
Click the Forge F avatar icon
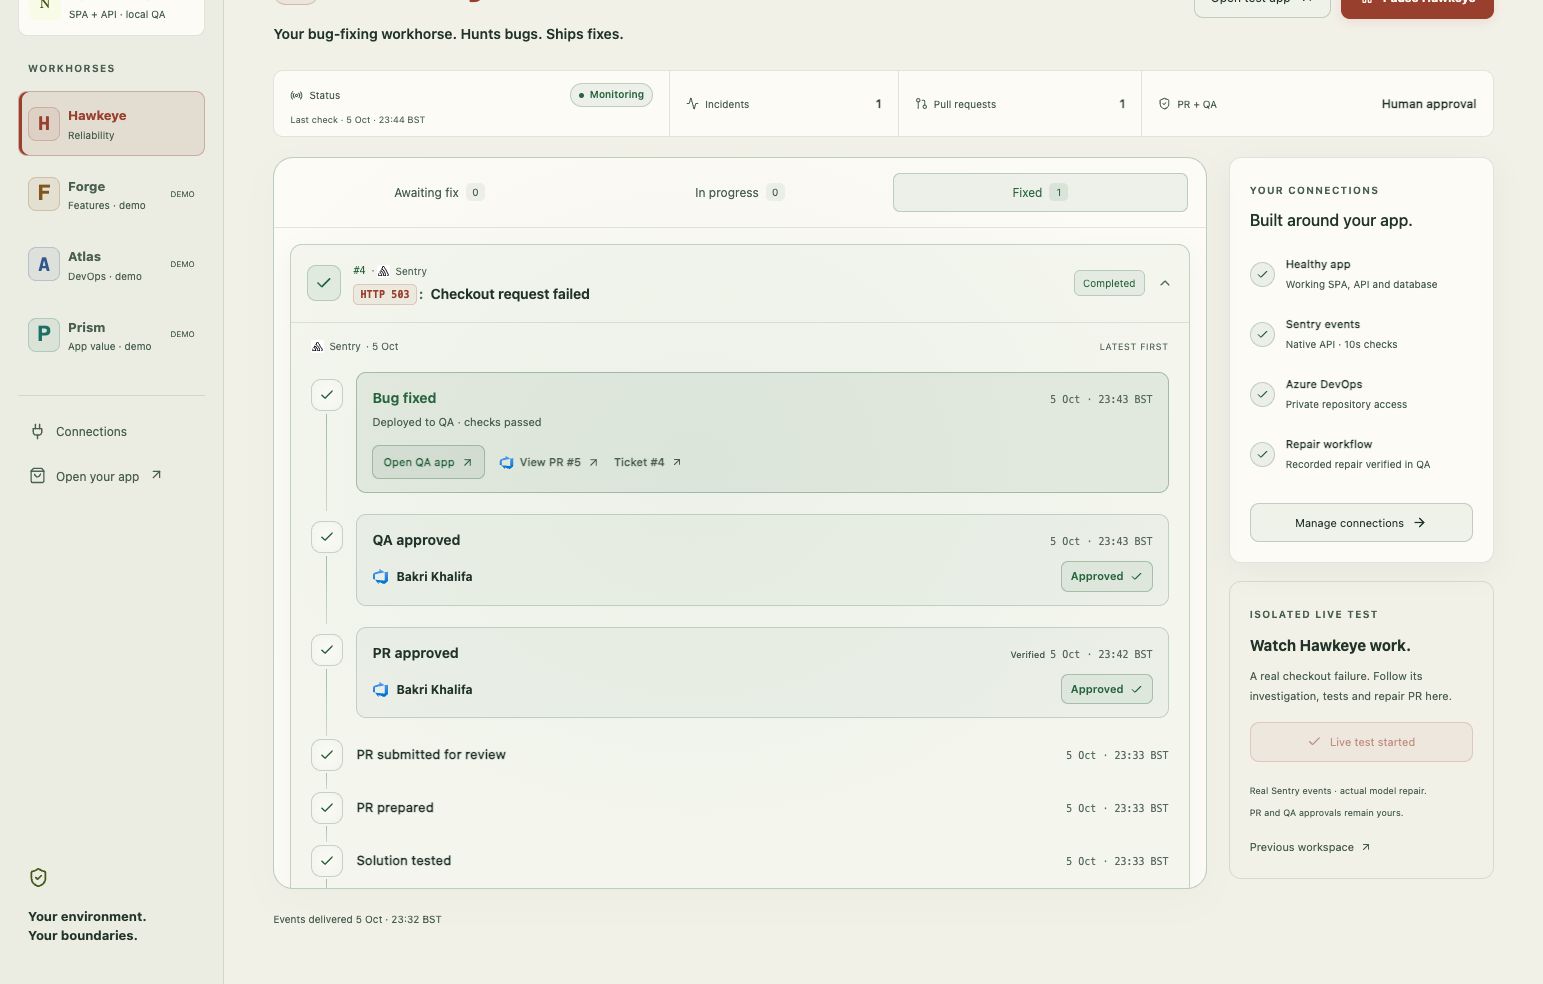point(44,194)
